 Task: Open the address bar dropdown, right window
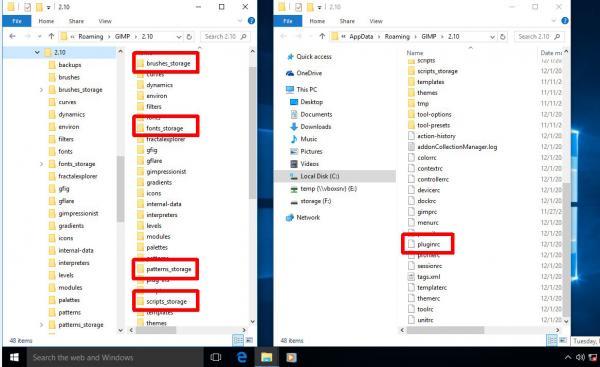click(492, 37)
